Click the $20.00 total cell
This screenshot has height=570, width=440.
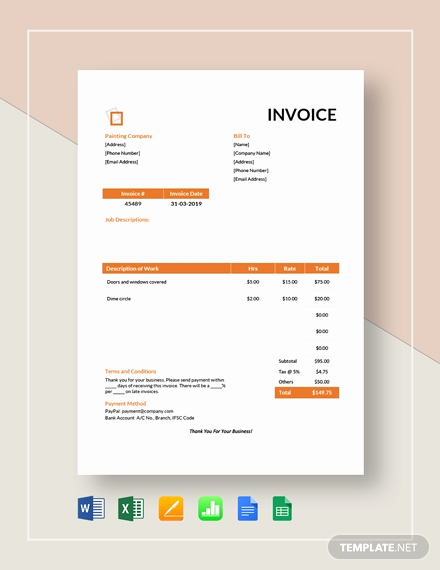click(x=322, y=298)
